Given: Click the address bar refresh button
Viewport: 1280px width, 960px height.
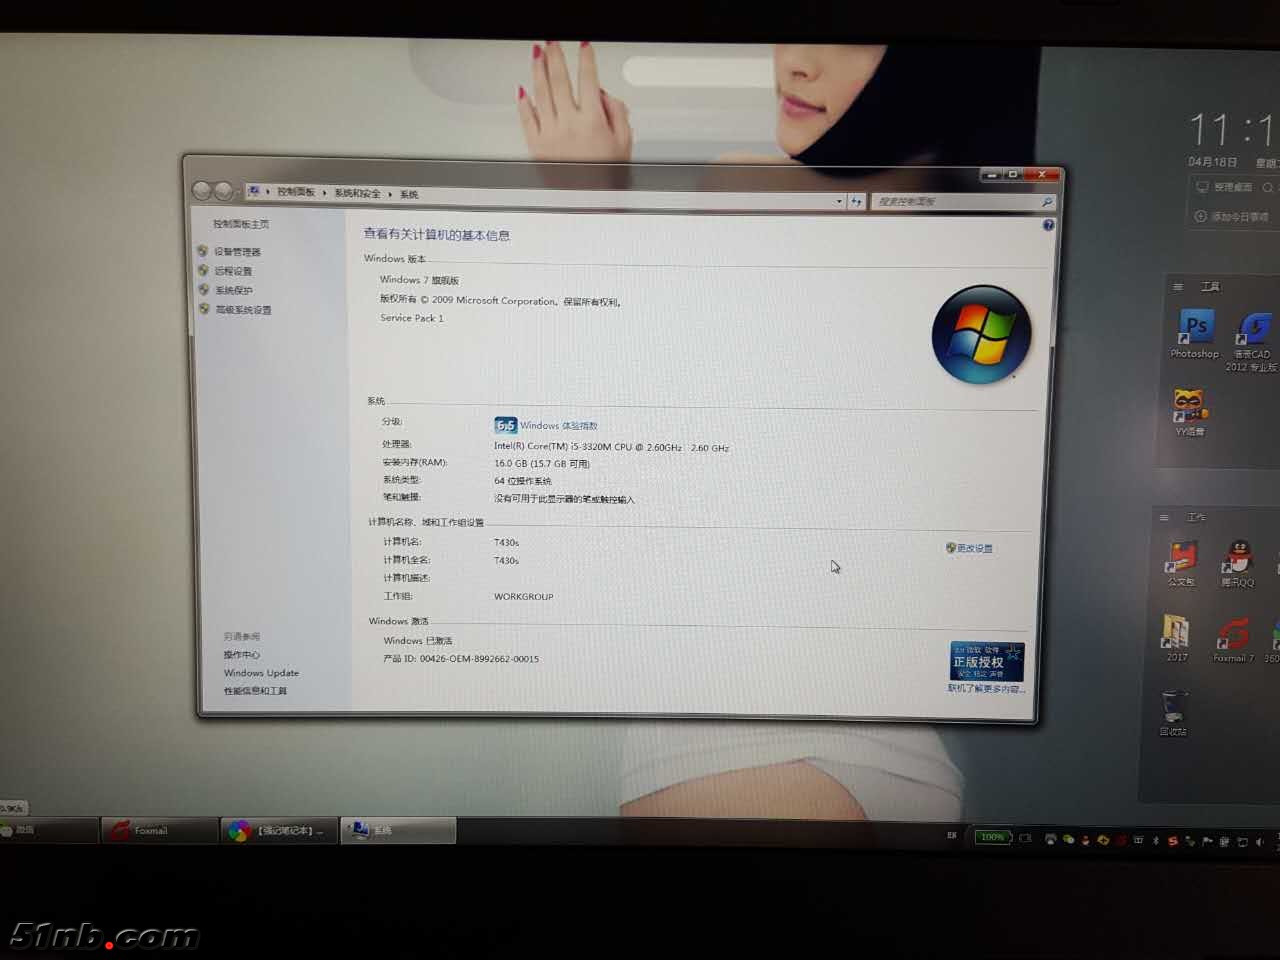Looking at the screenshot, I should coord(856,201).
